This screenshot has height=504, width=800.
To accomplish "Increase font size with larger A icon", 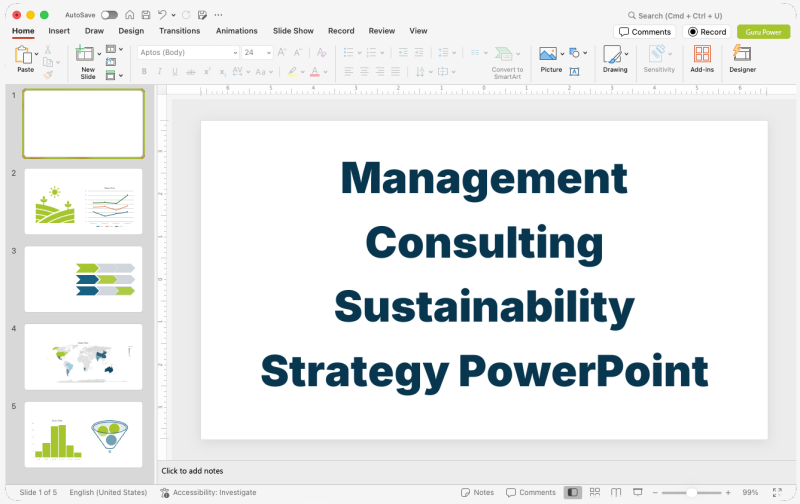I will click(x=282, y=52).
